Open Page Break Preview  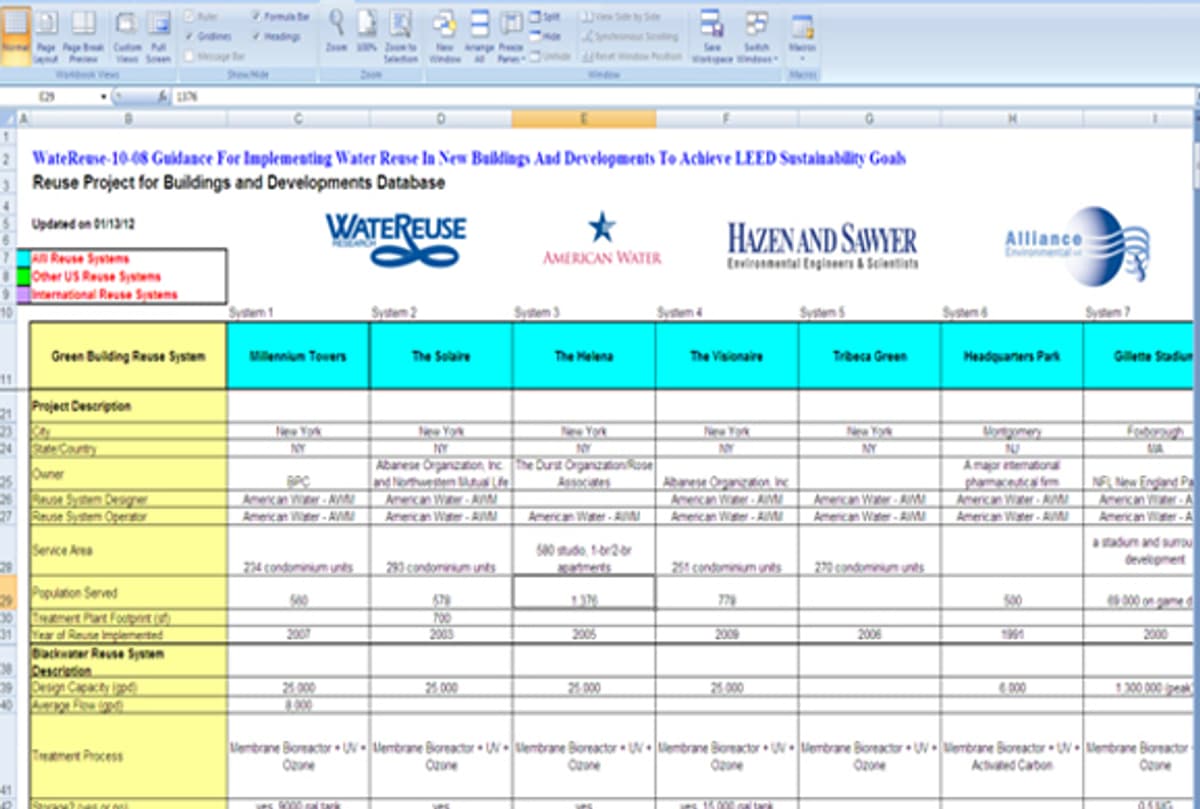[x=84, y=36]
